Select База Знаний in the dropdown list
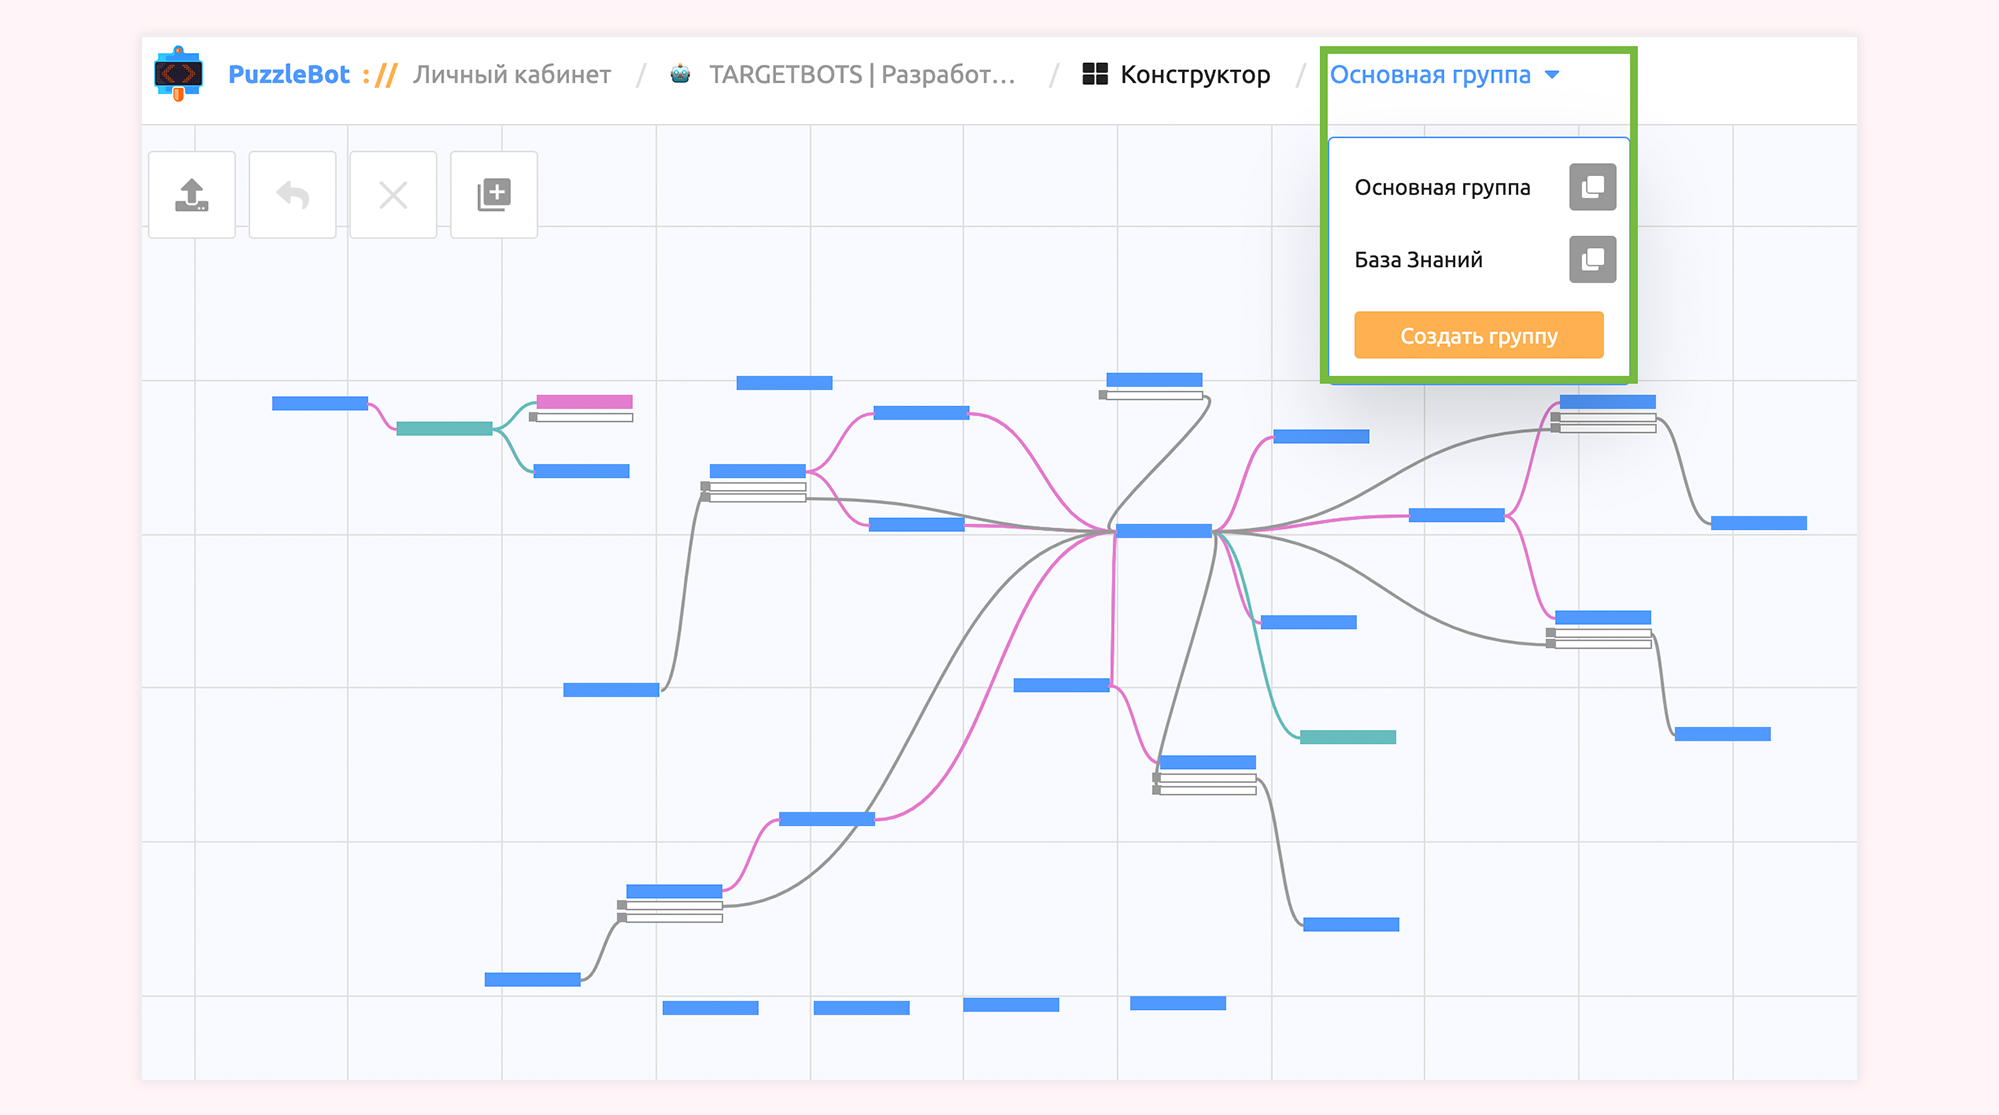 pos(1418,260)
